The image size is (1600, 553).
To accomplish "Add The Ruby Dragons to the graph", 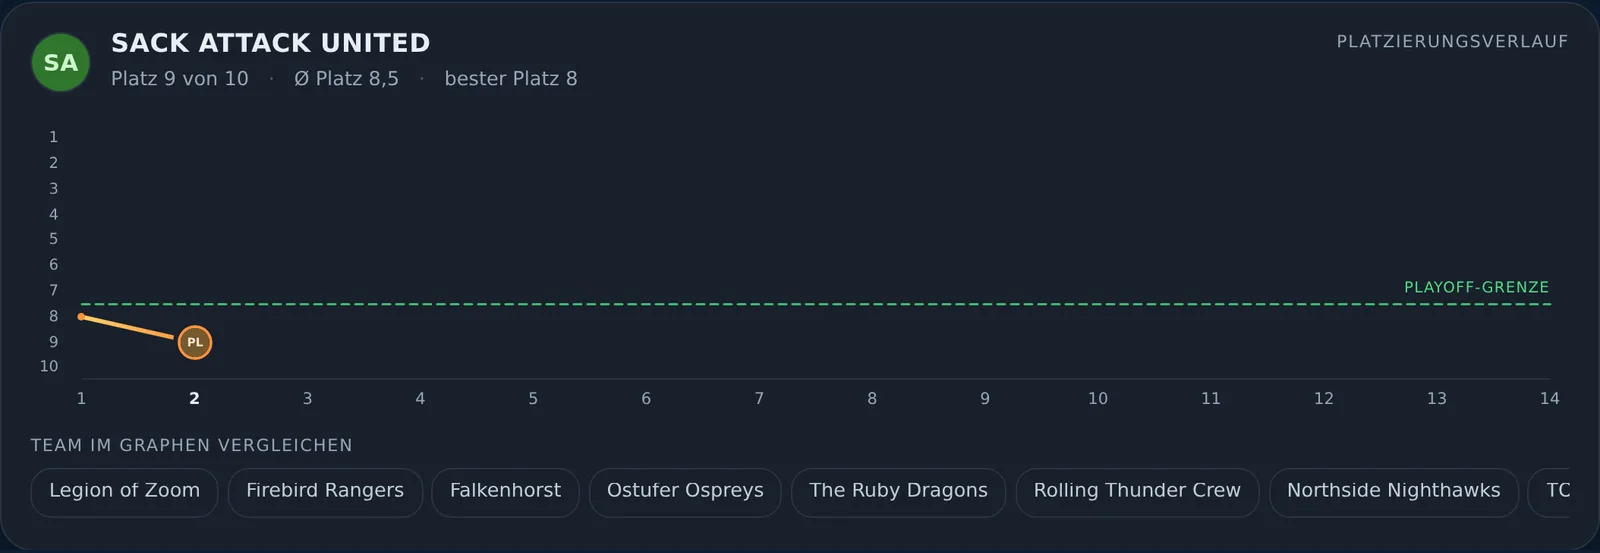I will [x=898, y=492].
